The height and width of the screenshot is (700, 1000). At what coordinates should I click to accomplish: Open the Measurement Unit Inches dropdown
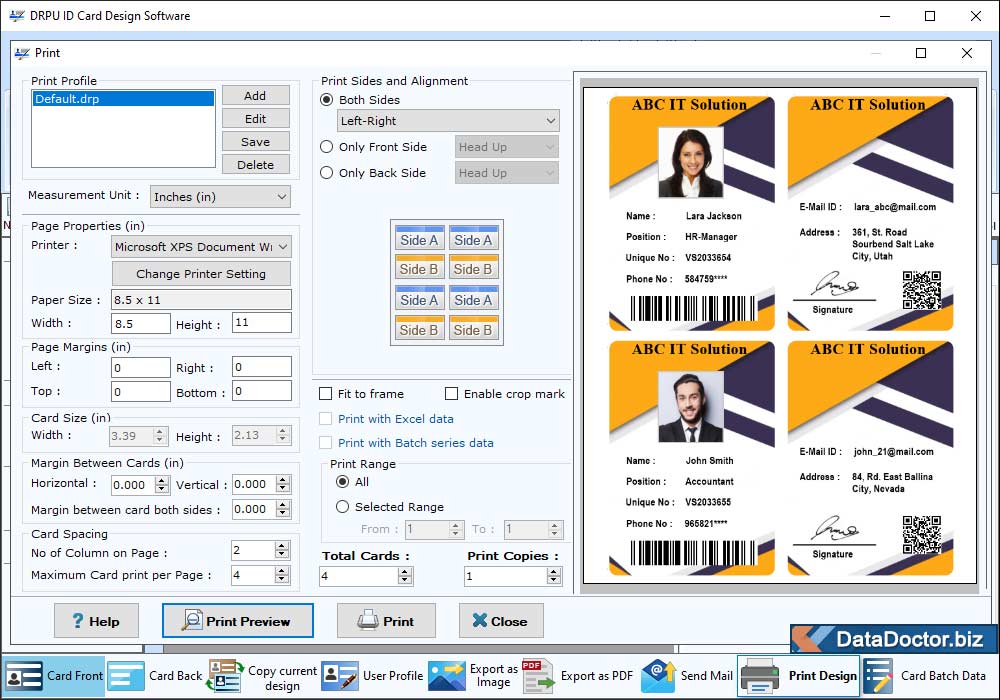point(221,197)
